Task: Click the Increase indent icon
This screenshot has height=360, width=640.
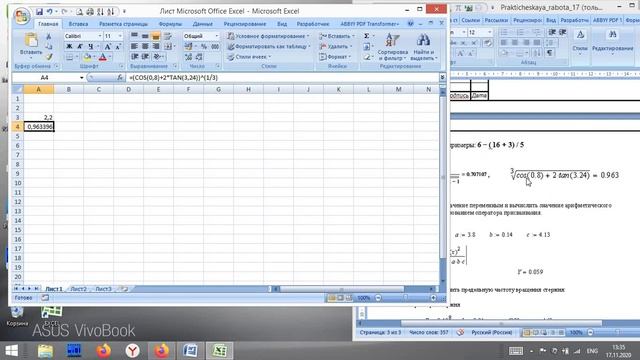Action: pos(145,57)
